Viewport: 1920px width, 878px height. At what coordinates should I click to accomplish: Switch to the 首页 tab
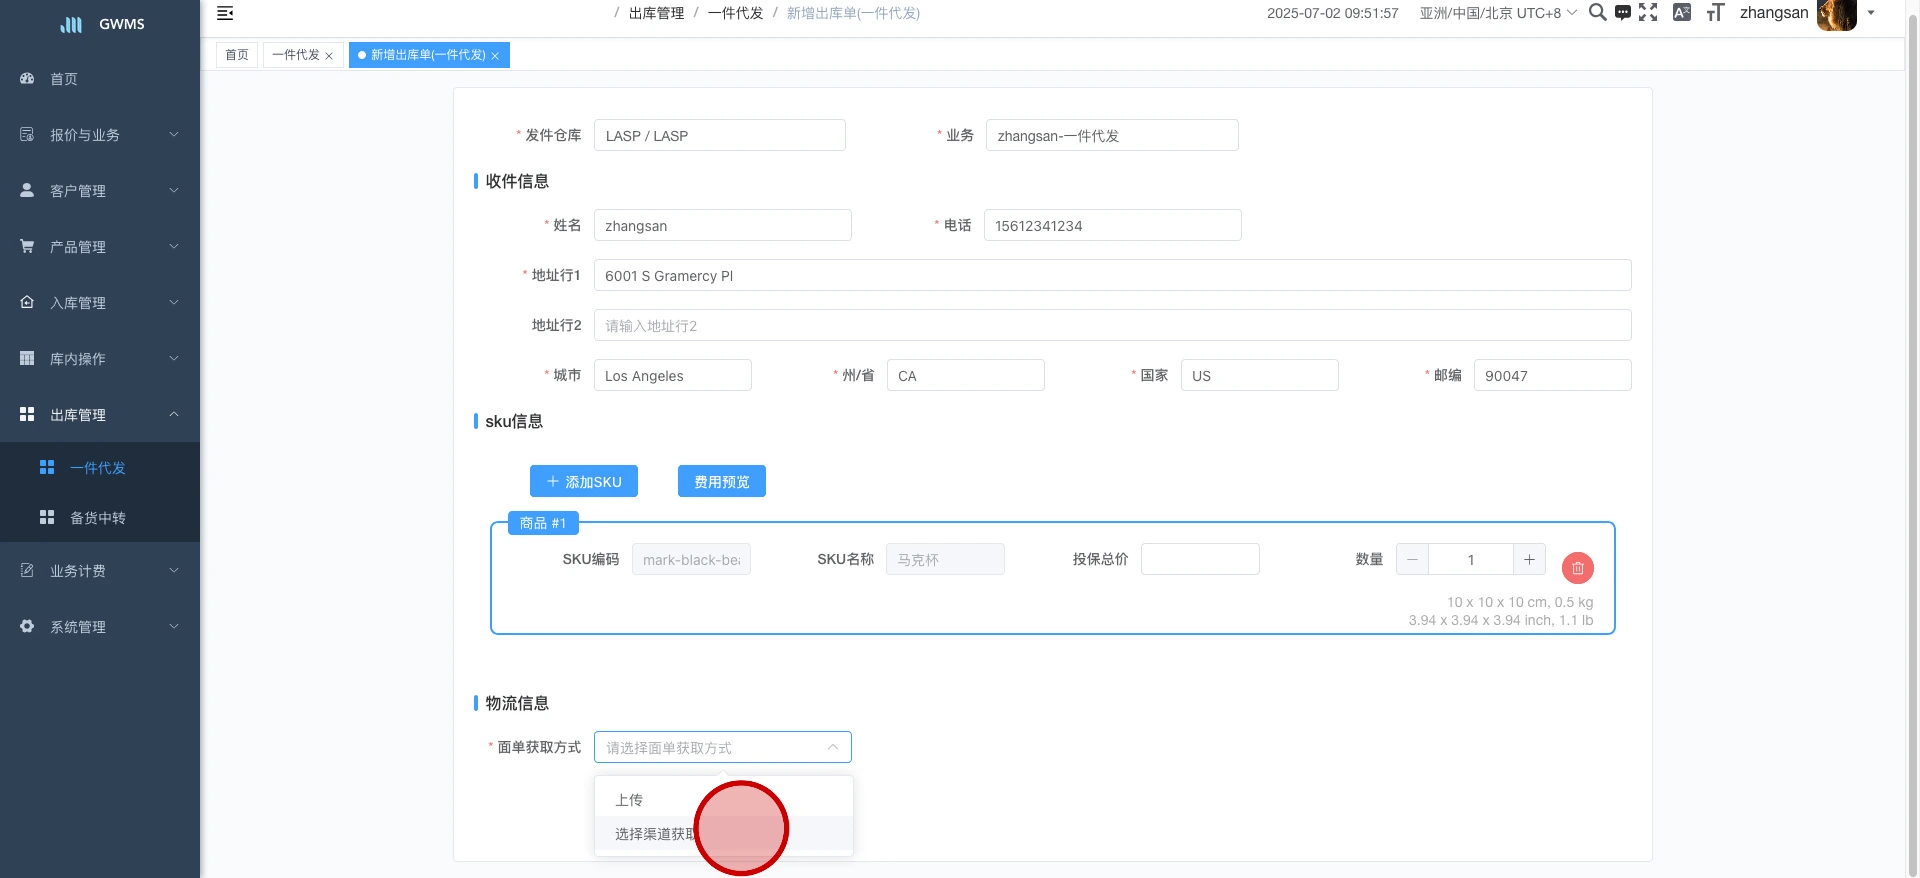237,55
